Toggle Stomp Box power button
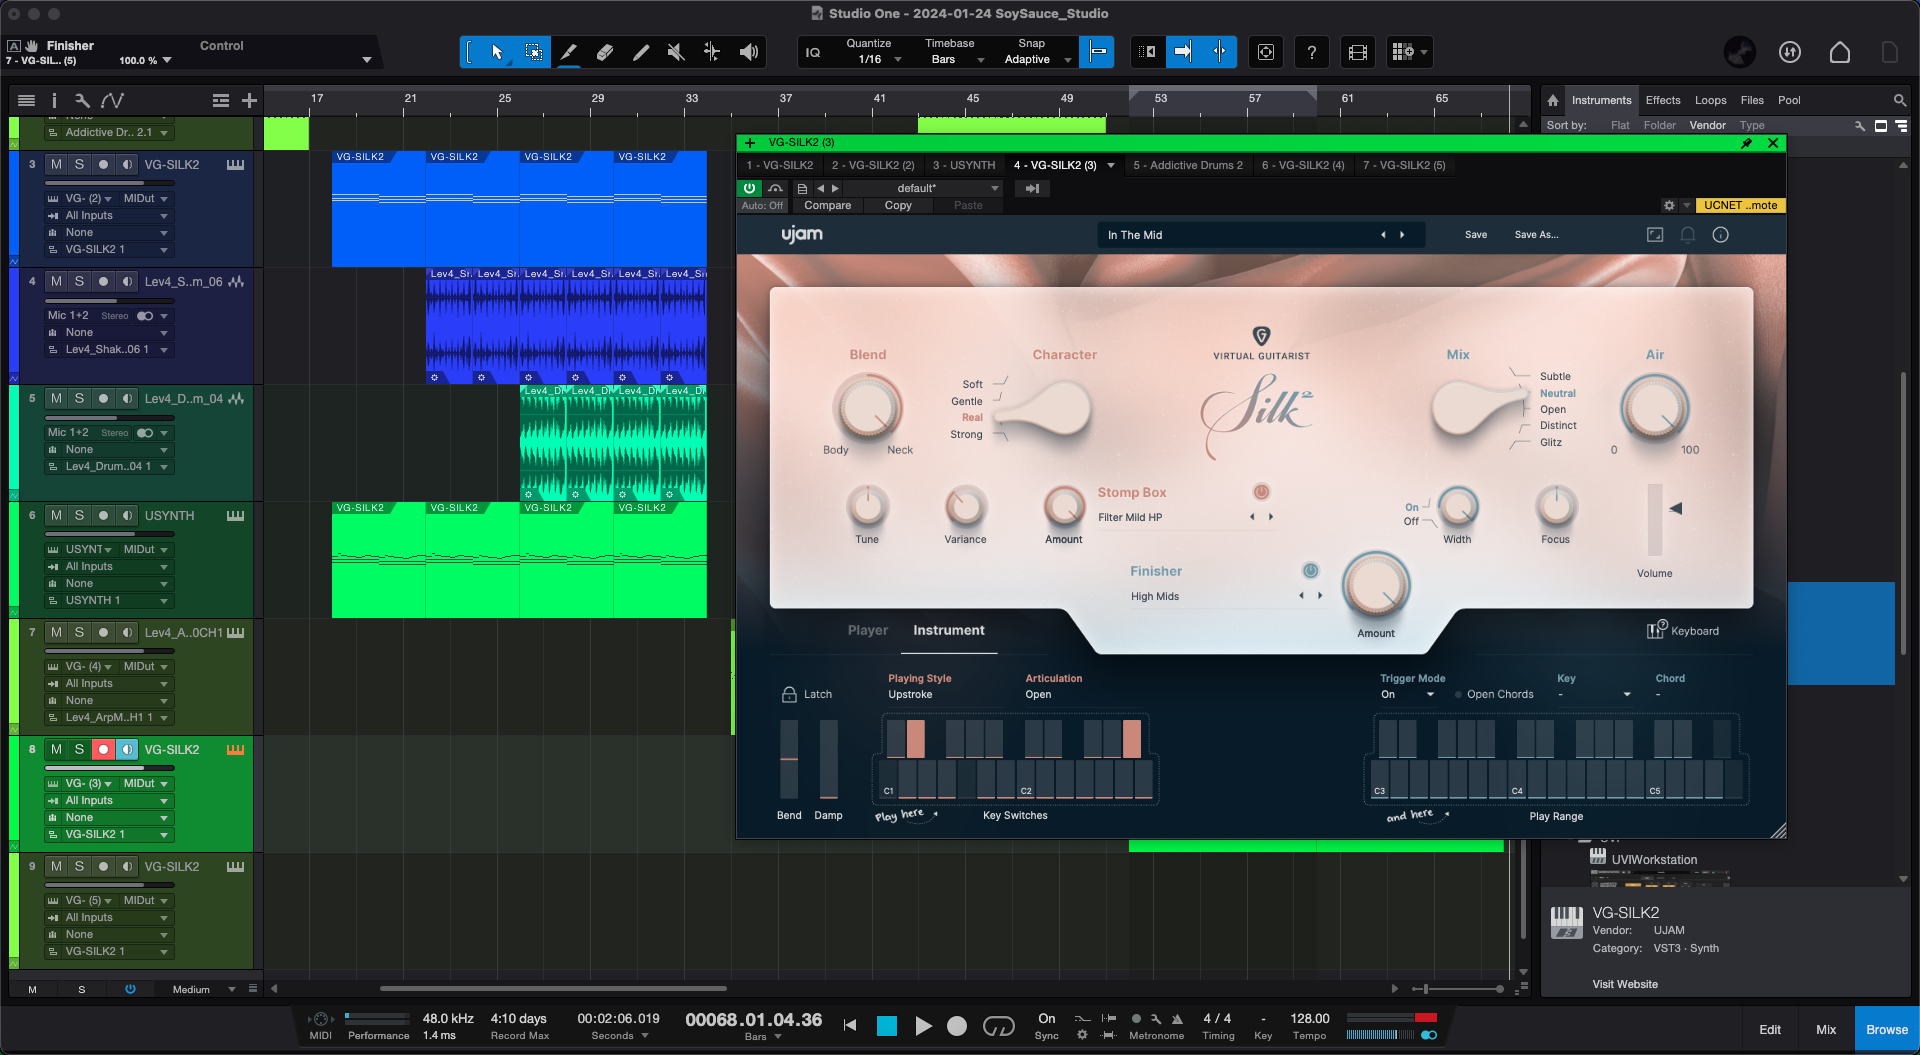The width and height of the screenshot is (1920, 1055). click(1261, 492)
